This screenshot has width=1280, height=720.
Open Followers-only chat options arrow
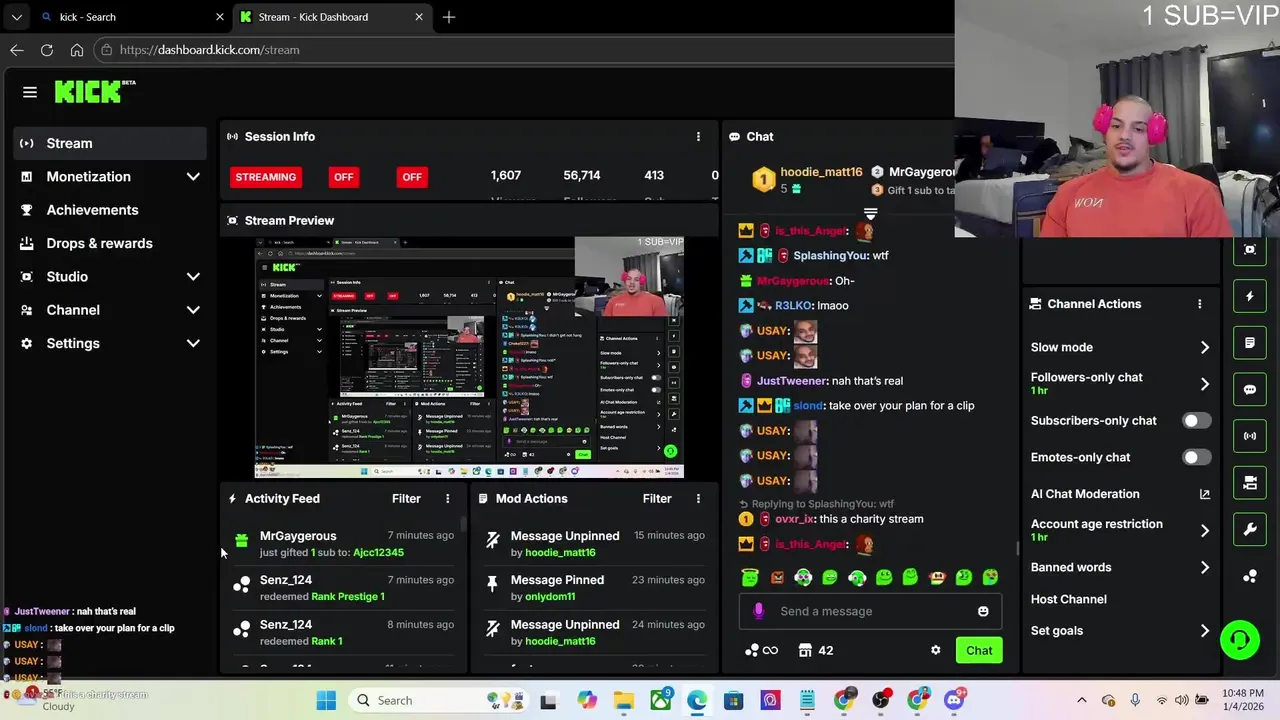[1204, 384]
